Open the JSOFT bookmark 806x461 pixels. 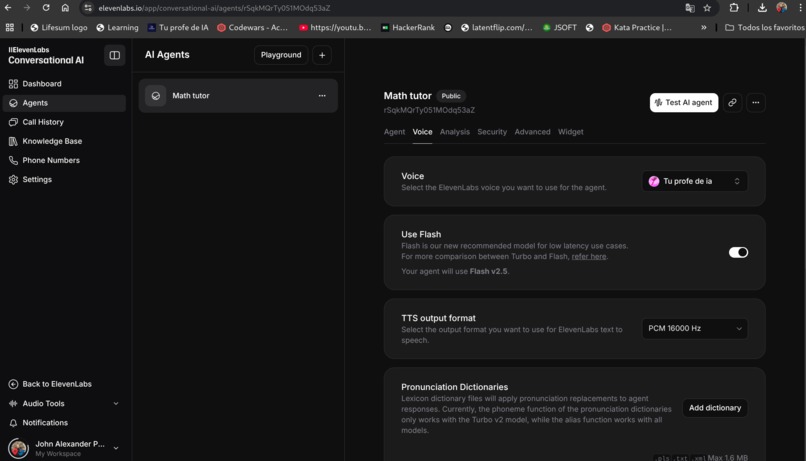click(560, 28)
